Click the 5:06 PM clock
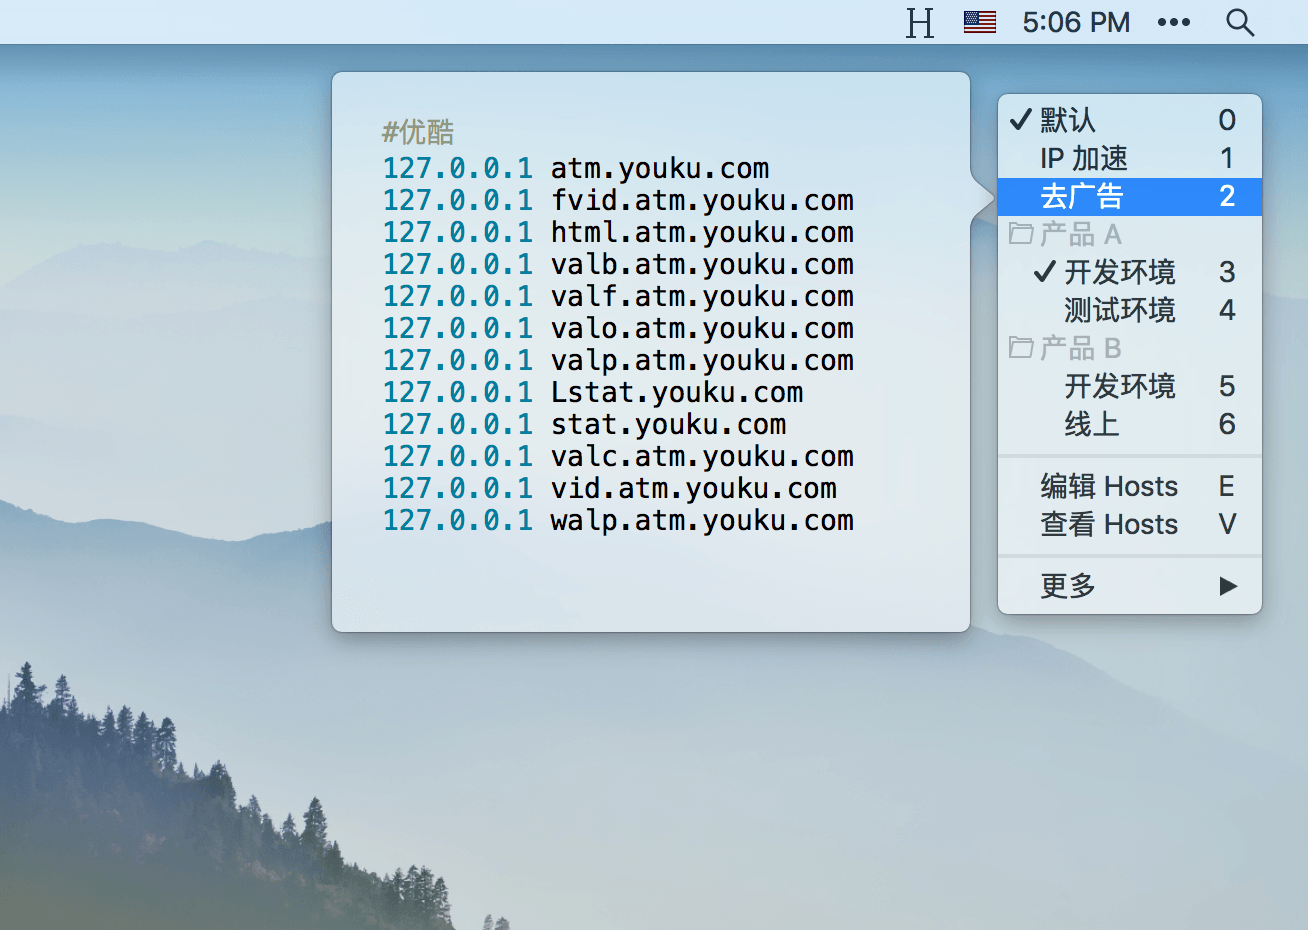This screenshot has width=1308, height=930. [1076, 22]
